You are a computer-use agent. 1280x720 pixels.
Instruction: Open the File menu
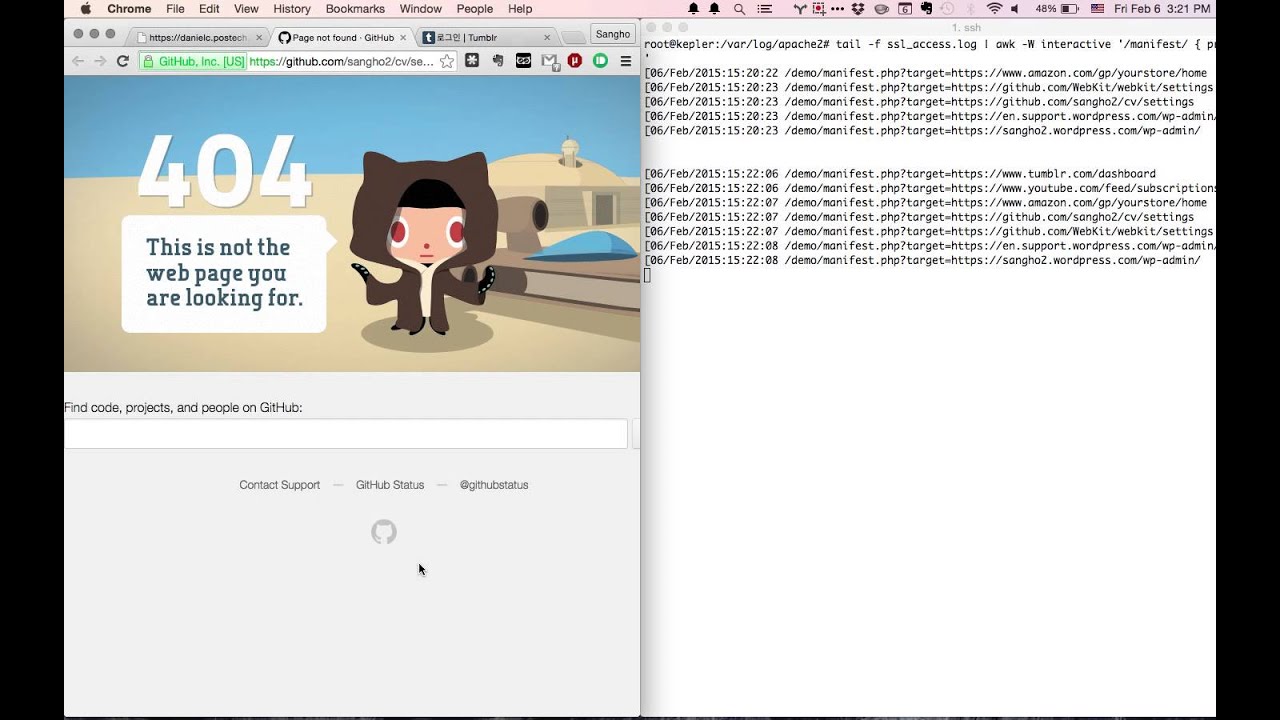click(175, 9)
